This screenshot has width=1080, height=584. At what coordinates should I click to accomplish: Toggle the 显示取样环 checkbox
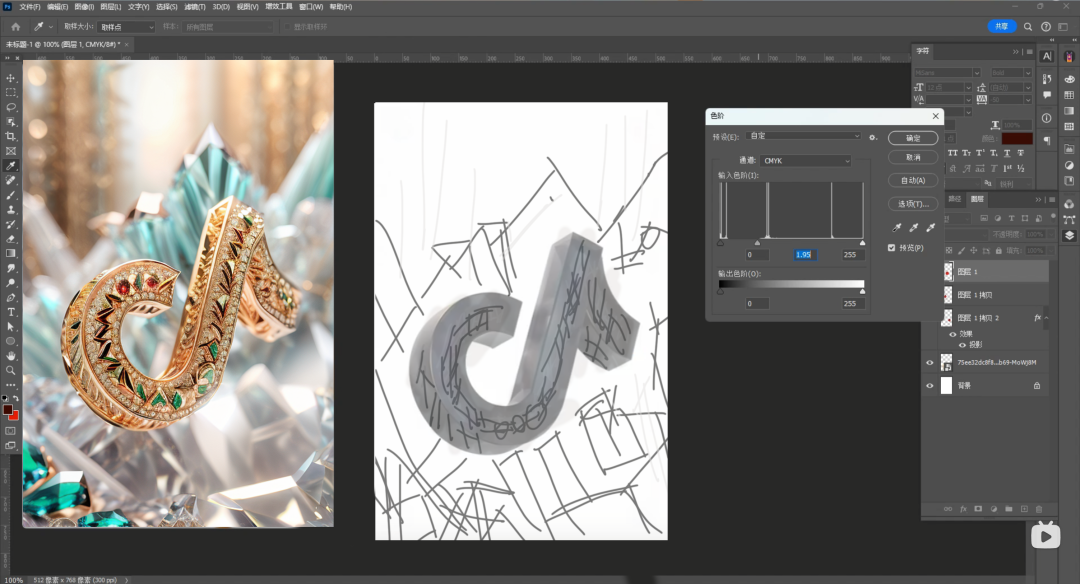tap(287, 27)
